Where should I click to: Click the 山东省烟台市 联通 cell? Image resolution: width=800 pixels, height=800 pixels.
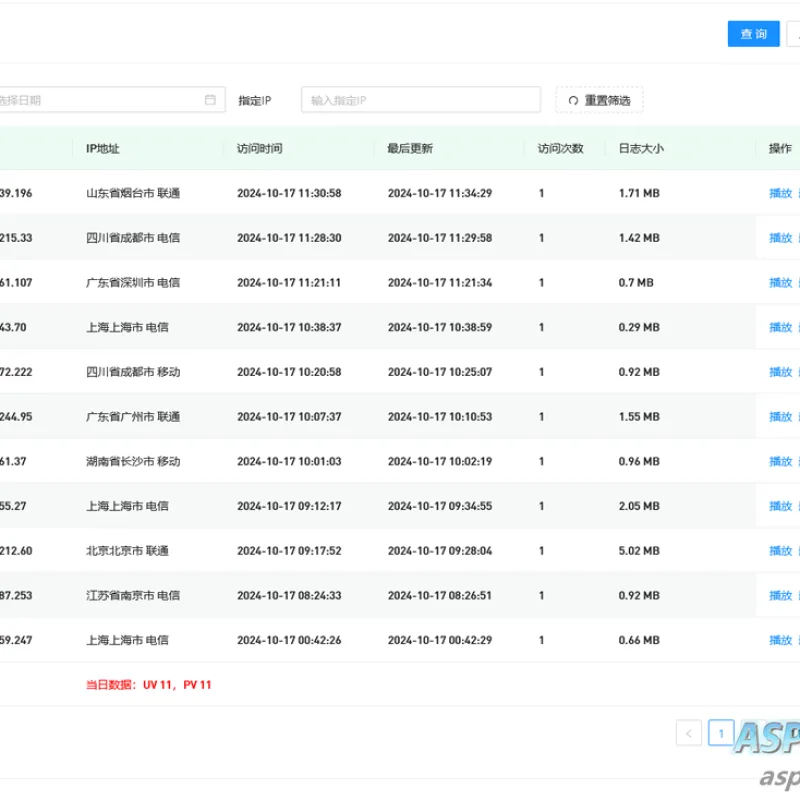click(133, 193)
